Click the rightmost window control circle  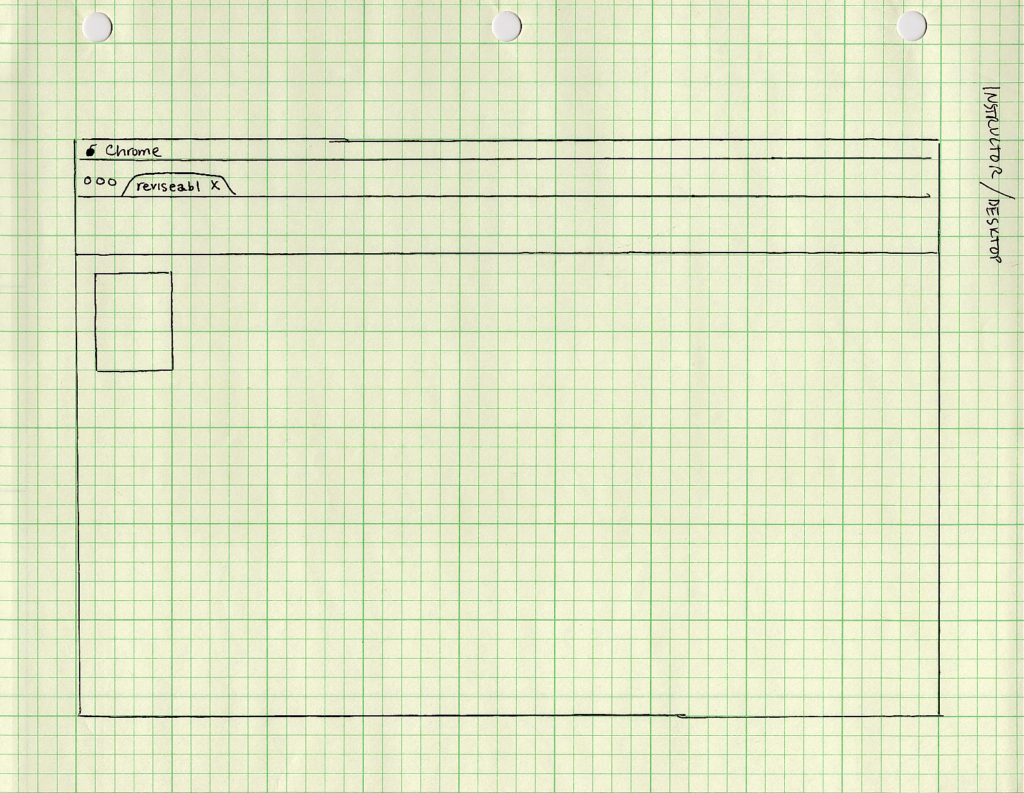pyautogui.click(x=112, y=183)
